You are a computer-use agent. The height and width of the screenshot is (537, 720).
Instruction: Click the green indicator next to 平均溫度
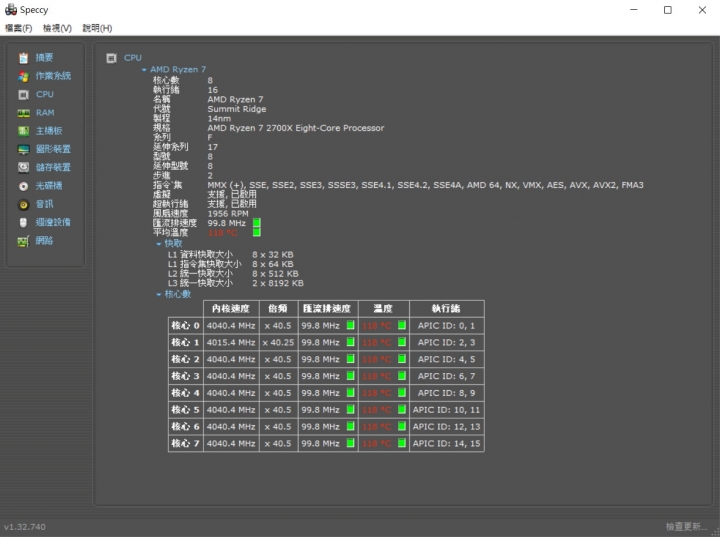[257, 232]
